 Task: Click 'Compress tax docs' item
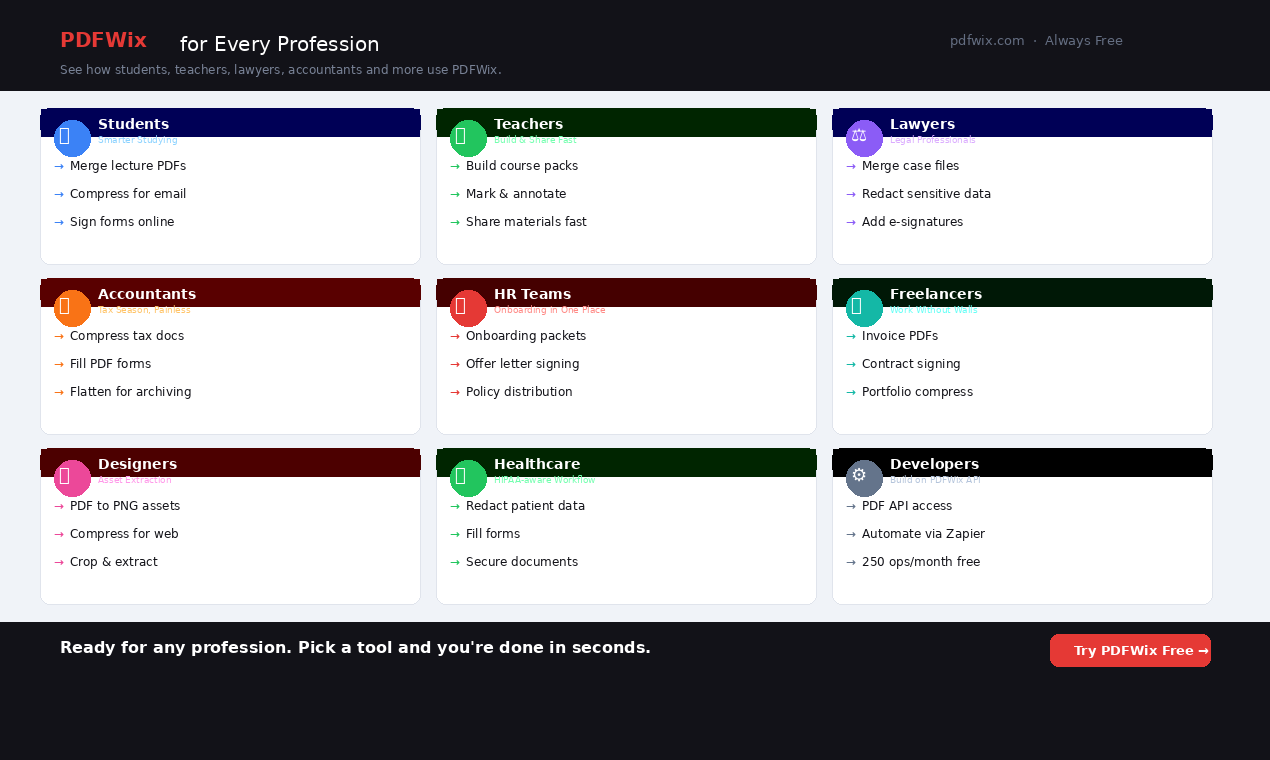tap(127, 336)
